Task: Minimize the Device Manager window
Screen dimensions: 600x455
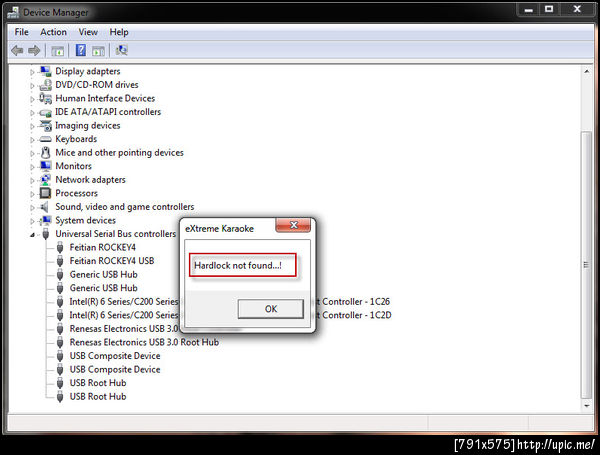Action: tap(529, 9)
